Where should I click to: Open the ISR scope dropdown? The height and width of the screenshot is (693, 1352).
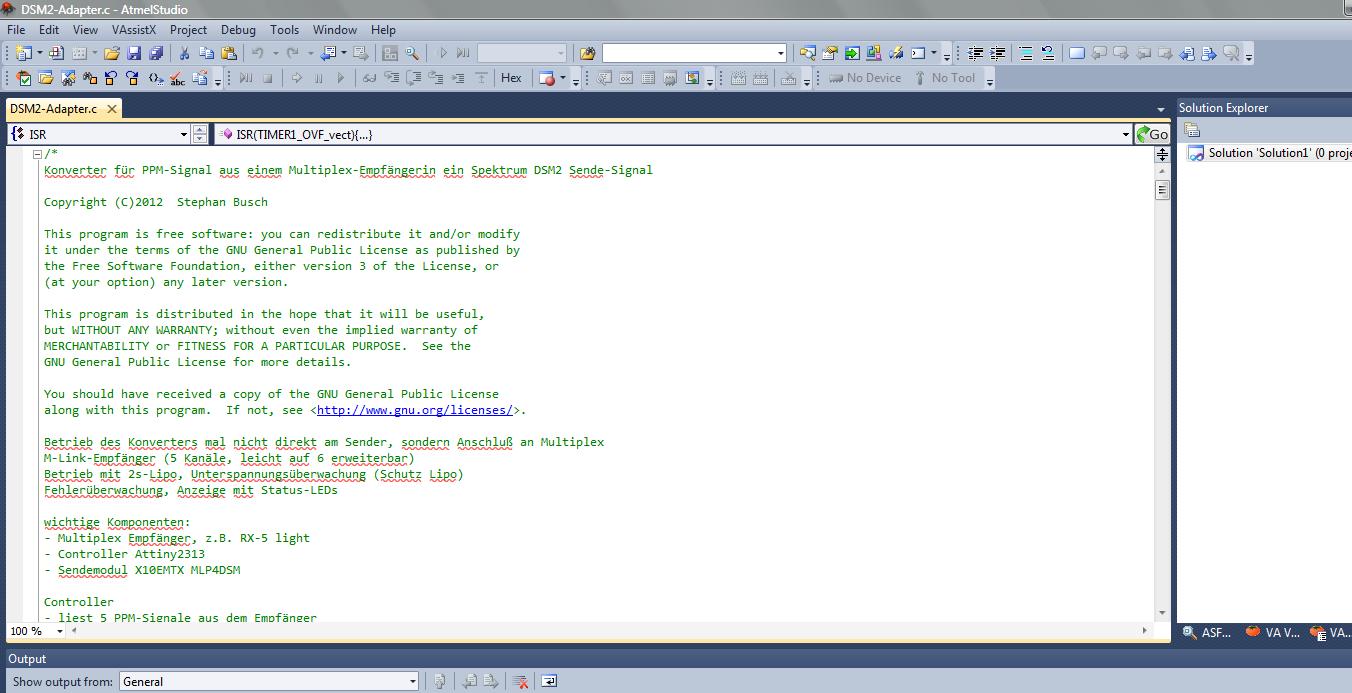184,134
